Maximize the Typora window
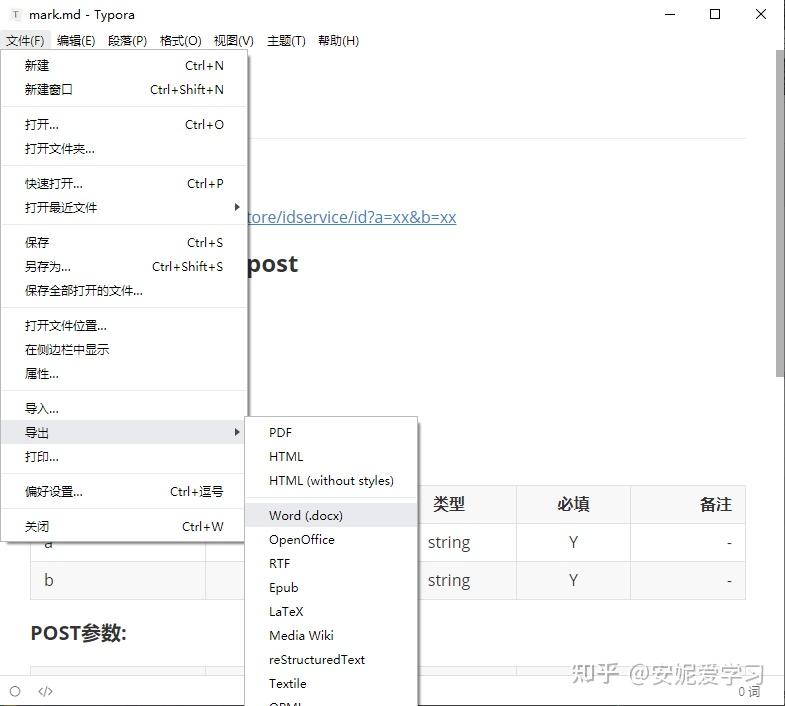This screenshot has height=706, width=785. click(x=715, y=15)
